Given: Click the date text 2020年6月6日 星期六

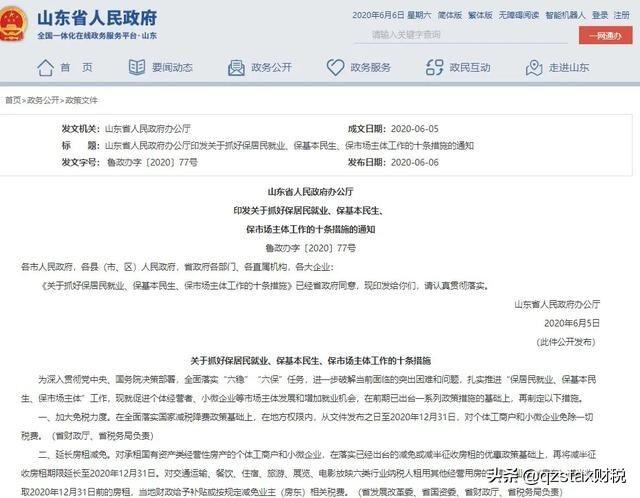Looking at the screenshot, I should click(391, 15).
